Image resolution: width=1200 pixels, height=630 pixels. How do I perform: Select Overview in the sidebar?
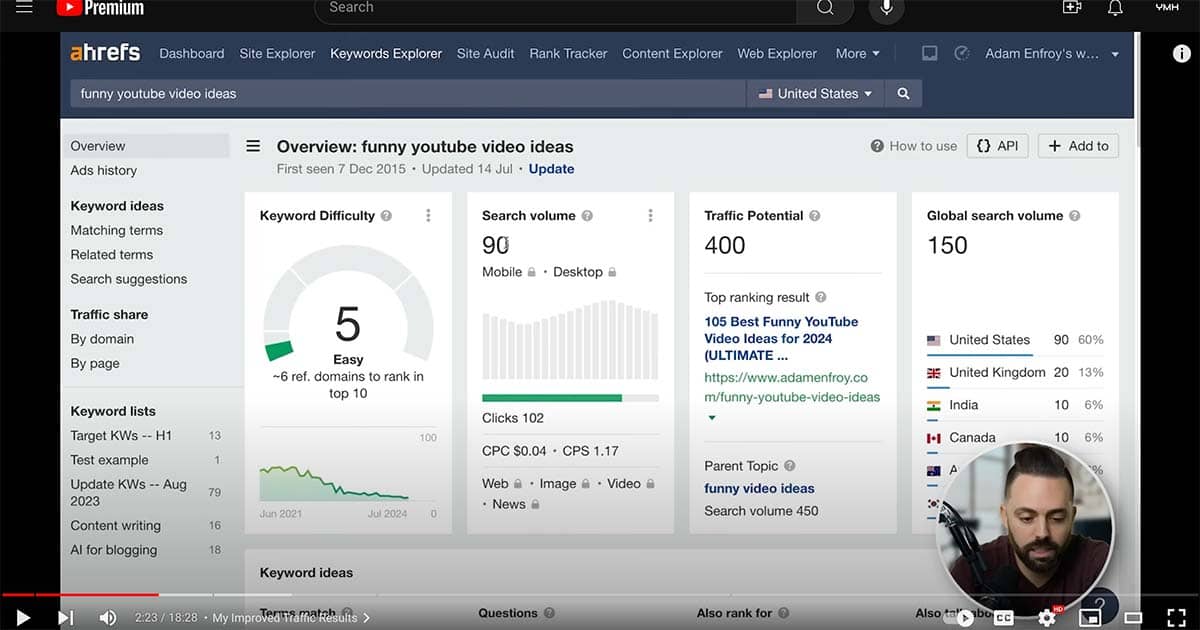146,146
